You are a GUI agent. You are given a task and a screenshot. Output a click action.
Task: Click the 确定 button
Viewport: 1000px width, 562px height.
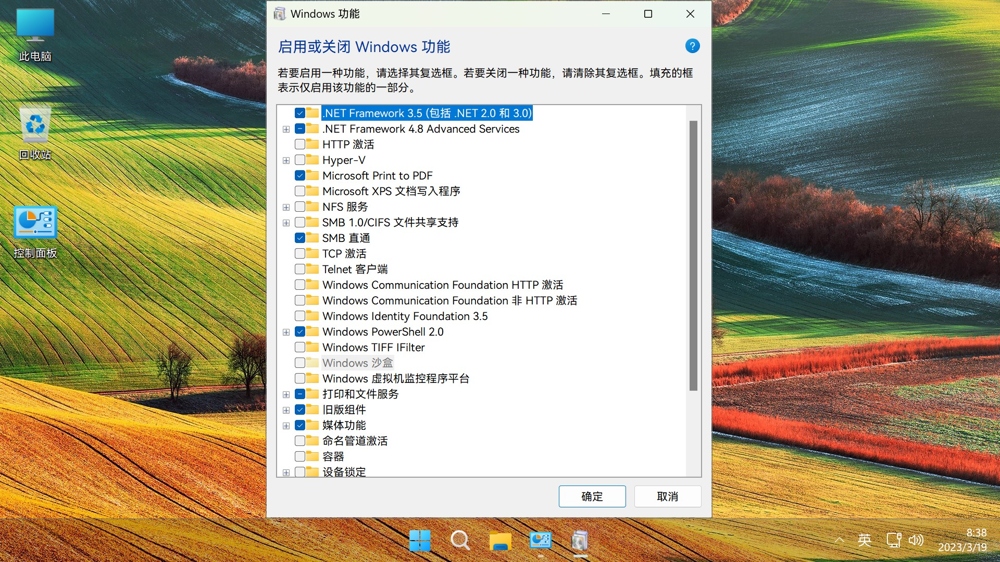pos(592,496)
